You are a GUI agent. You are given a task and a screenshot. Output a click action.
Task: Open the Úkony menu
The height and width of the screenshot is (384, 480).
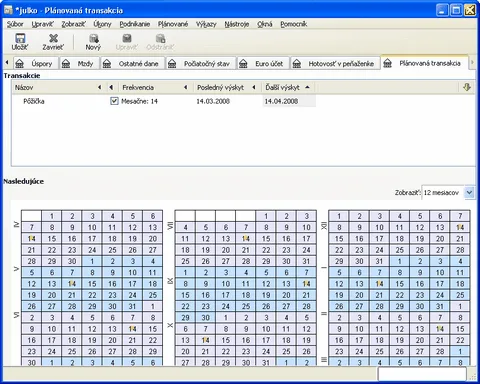(102, 24)
